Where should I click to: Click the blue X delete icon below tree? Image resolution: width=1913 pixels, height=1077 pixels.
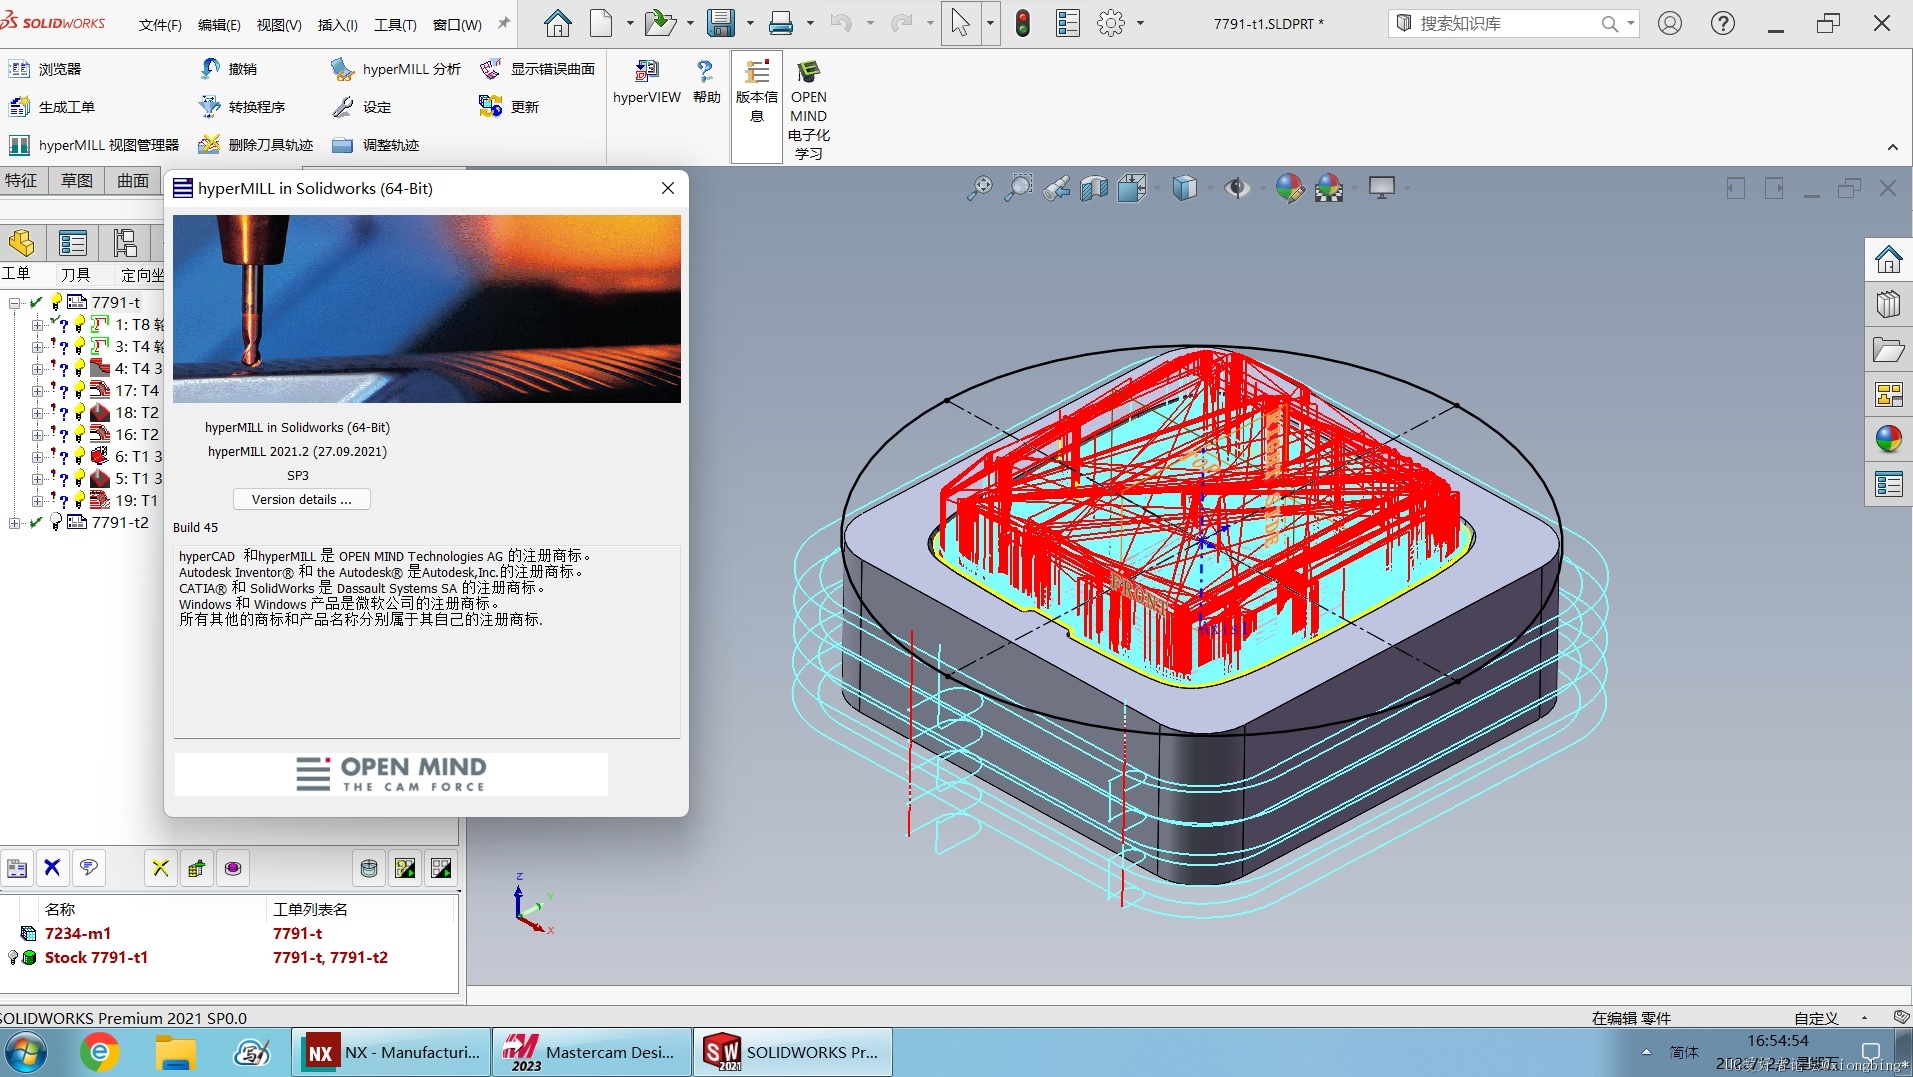point(52,868)
